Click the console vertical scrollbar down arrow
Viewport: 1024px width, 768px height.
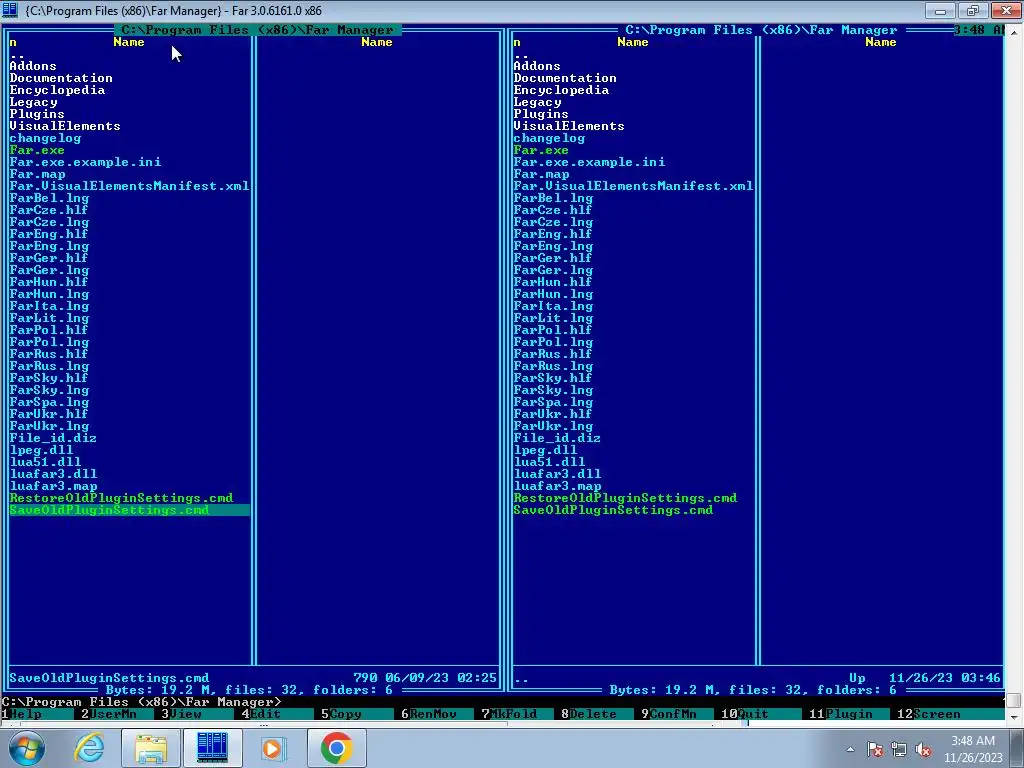(x=1014, y=717)
